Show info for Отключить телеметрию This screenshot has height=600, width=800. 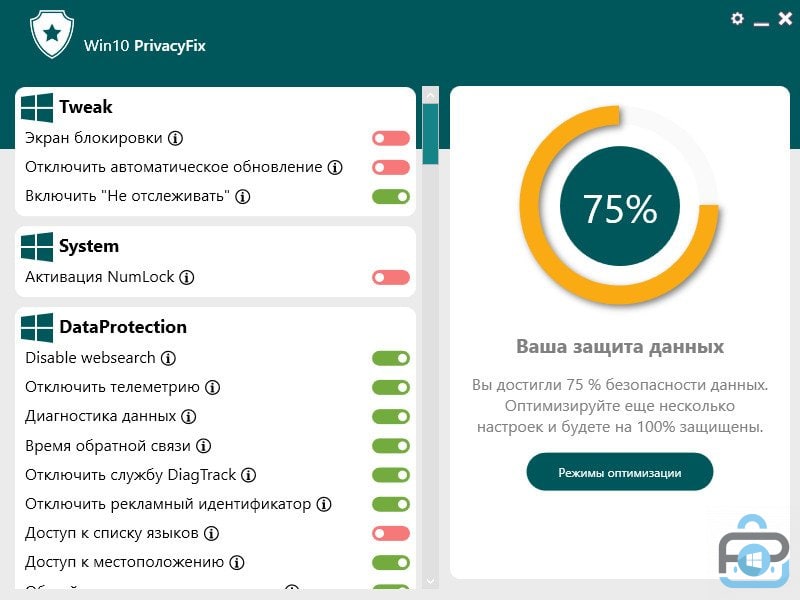pyautogui.click(x=213, y=387)
